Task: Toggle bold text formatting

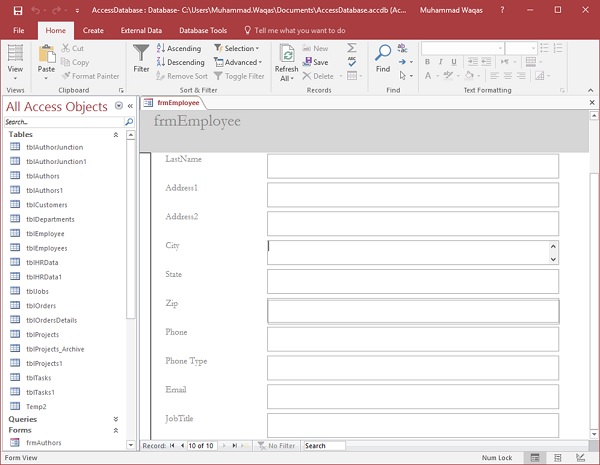Action: [x=427, y=62]
